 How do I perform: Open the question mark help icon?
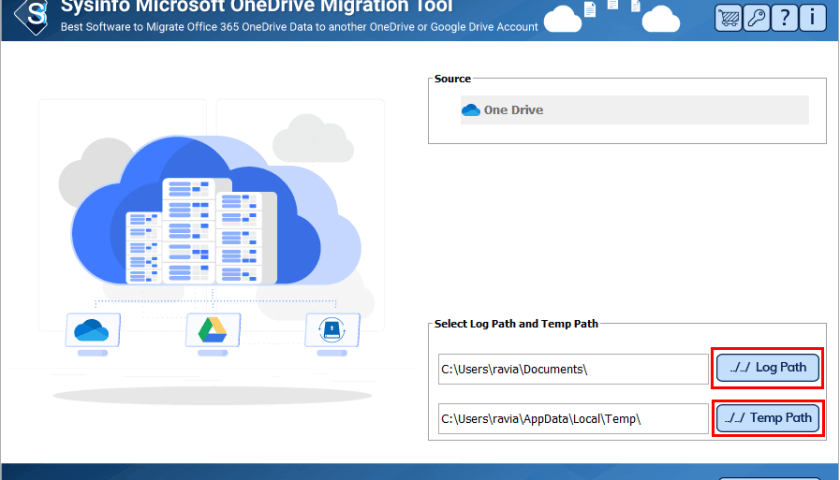click(784, 18)
